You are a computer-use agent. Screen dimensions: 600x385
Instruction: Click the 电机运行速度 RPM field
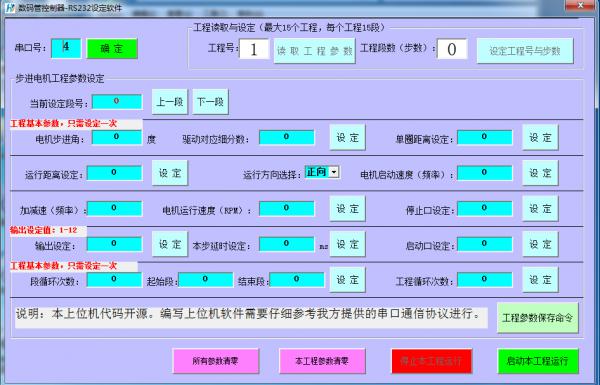pyautogui.click(x=287, y=209)
